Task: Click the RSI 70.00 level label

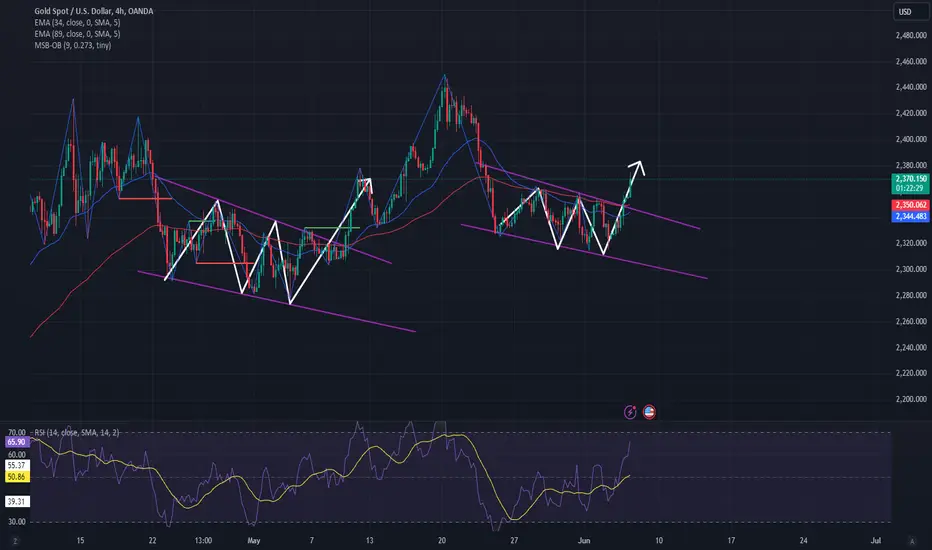Action: (17, 432)
